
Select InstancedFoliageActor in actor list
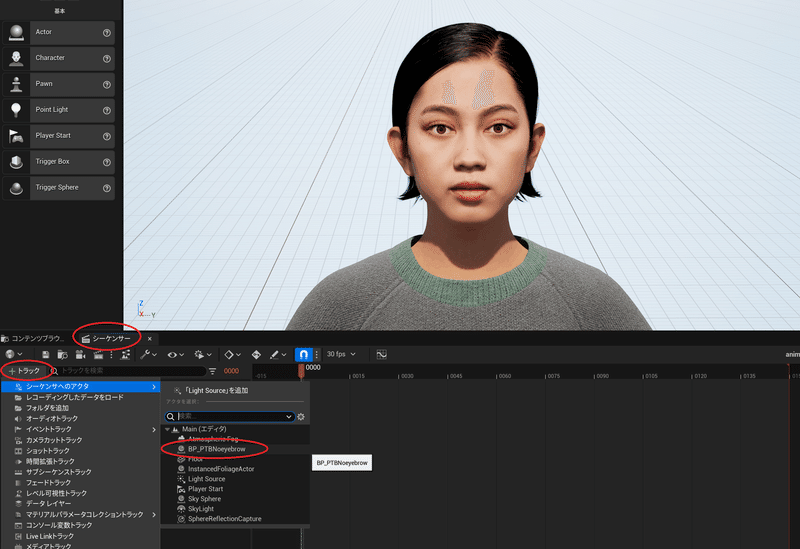(x=235, y=469)
